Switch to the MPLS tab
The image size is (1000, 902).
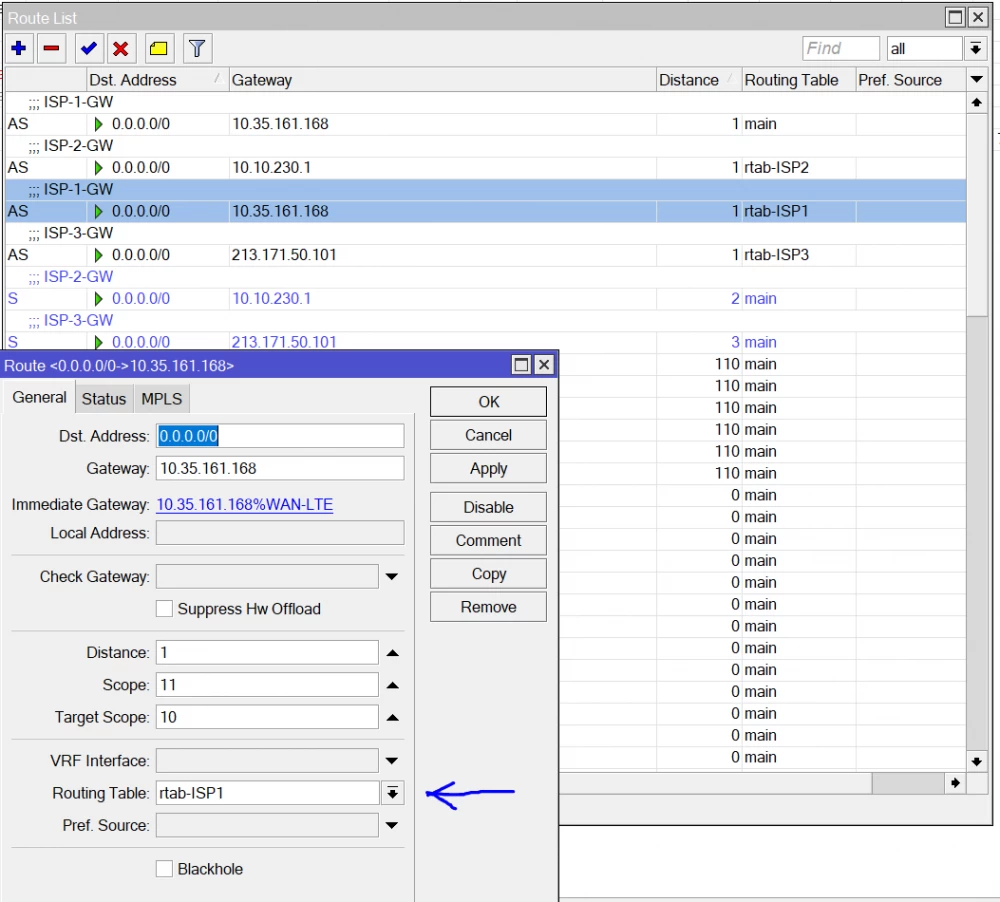pyautogui.click(x=161, y=398)
